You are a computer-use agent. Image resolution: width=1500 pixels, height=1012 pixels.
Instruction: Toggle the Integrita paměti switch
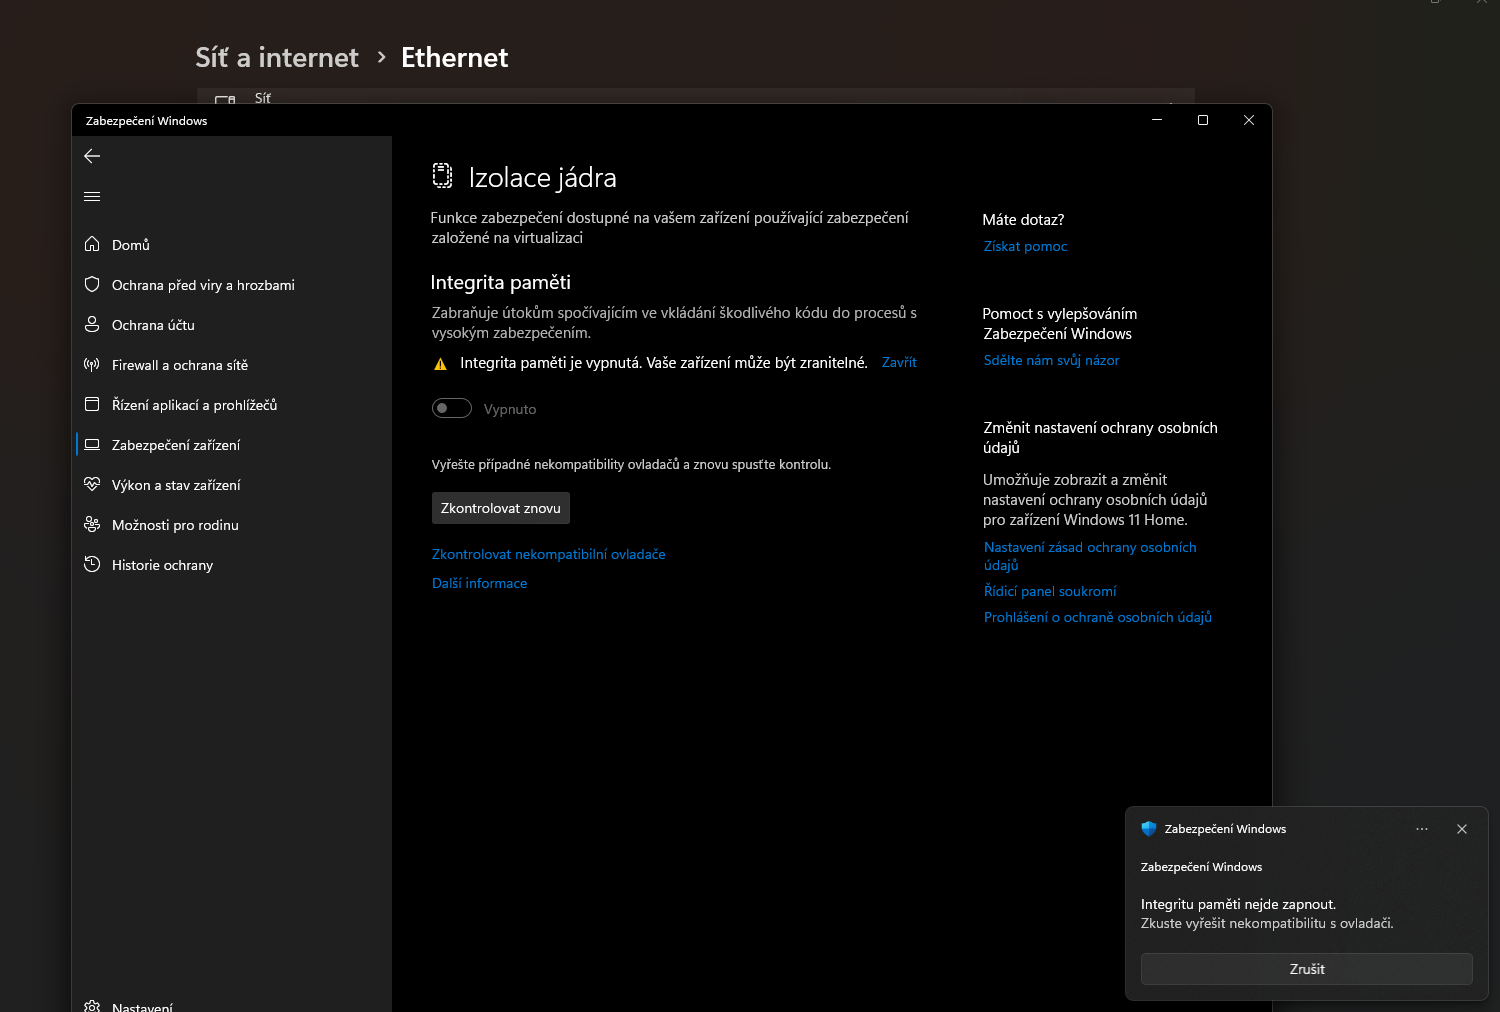(452, 408)
